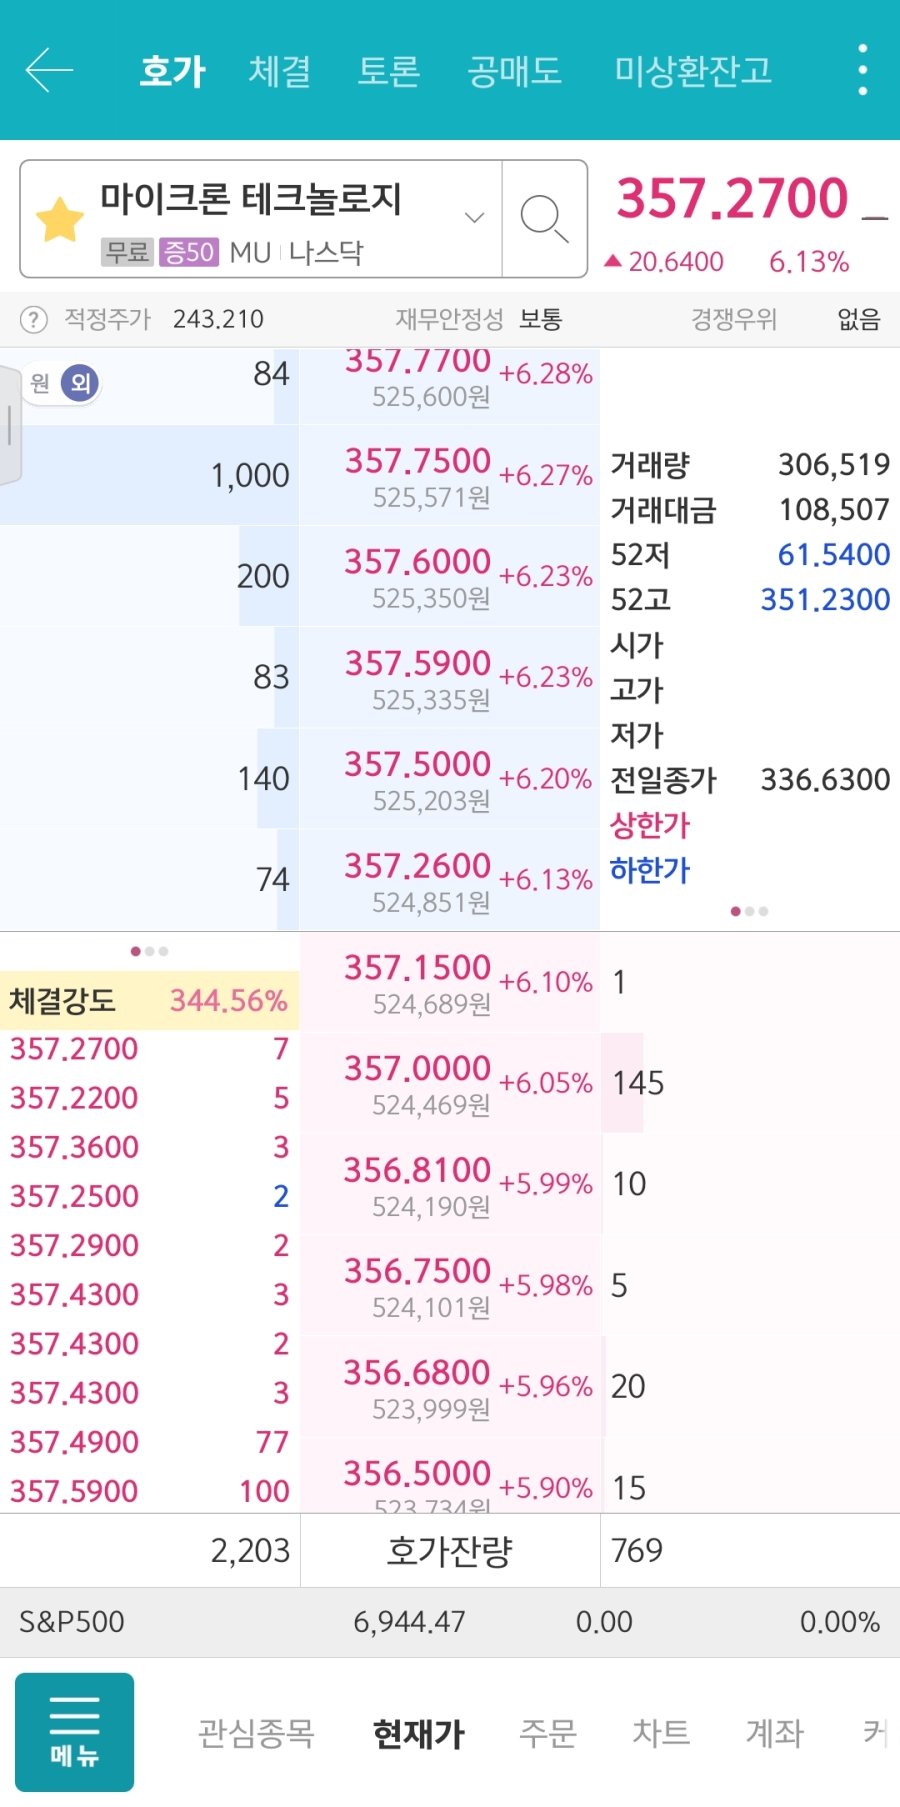Screen dimensions: 900x1807
Task: Pull out the left side panel handle
Action: click(9, 425)
